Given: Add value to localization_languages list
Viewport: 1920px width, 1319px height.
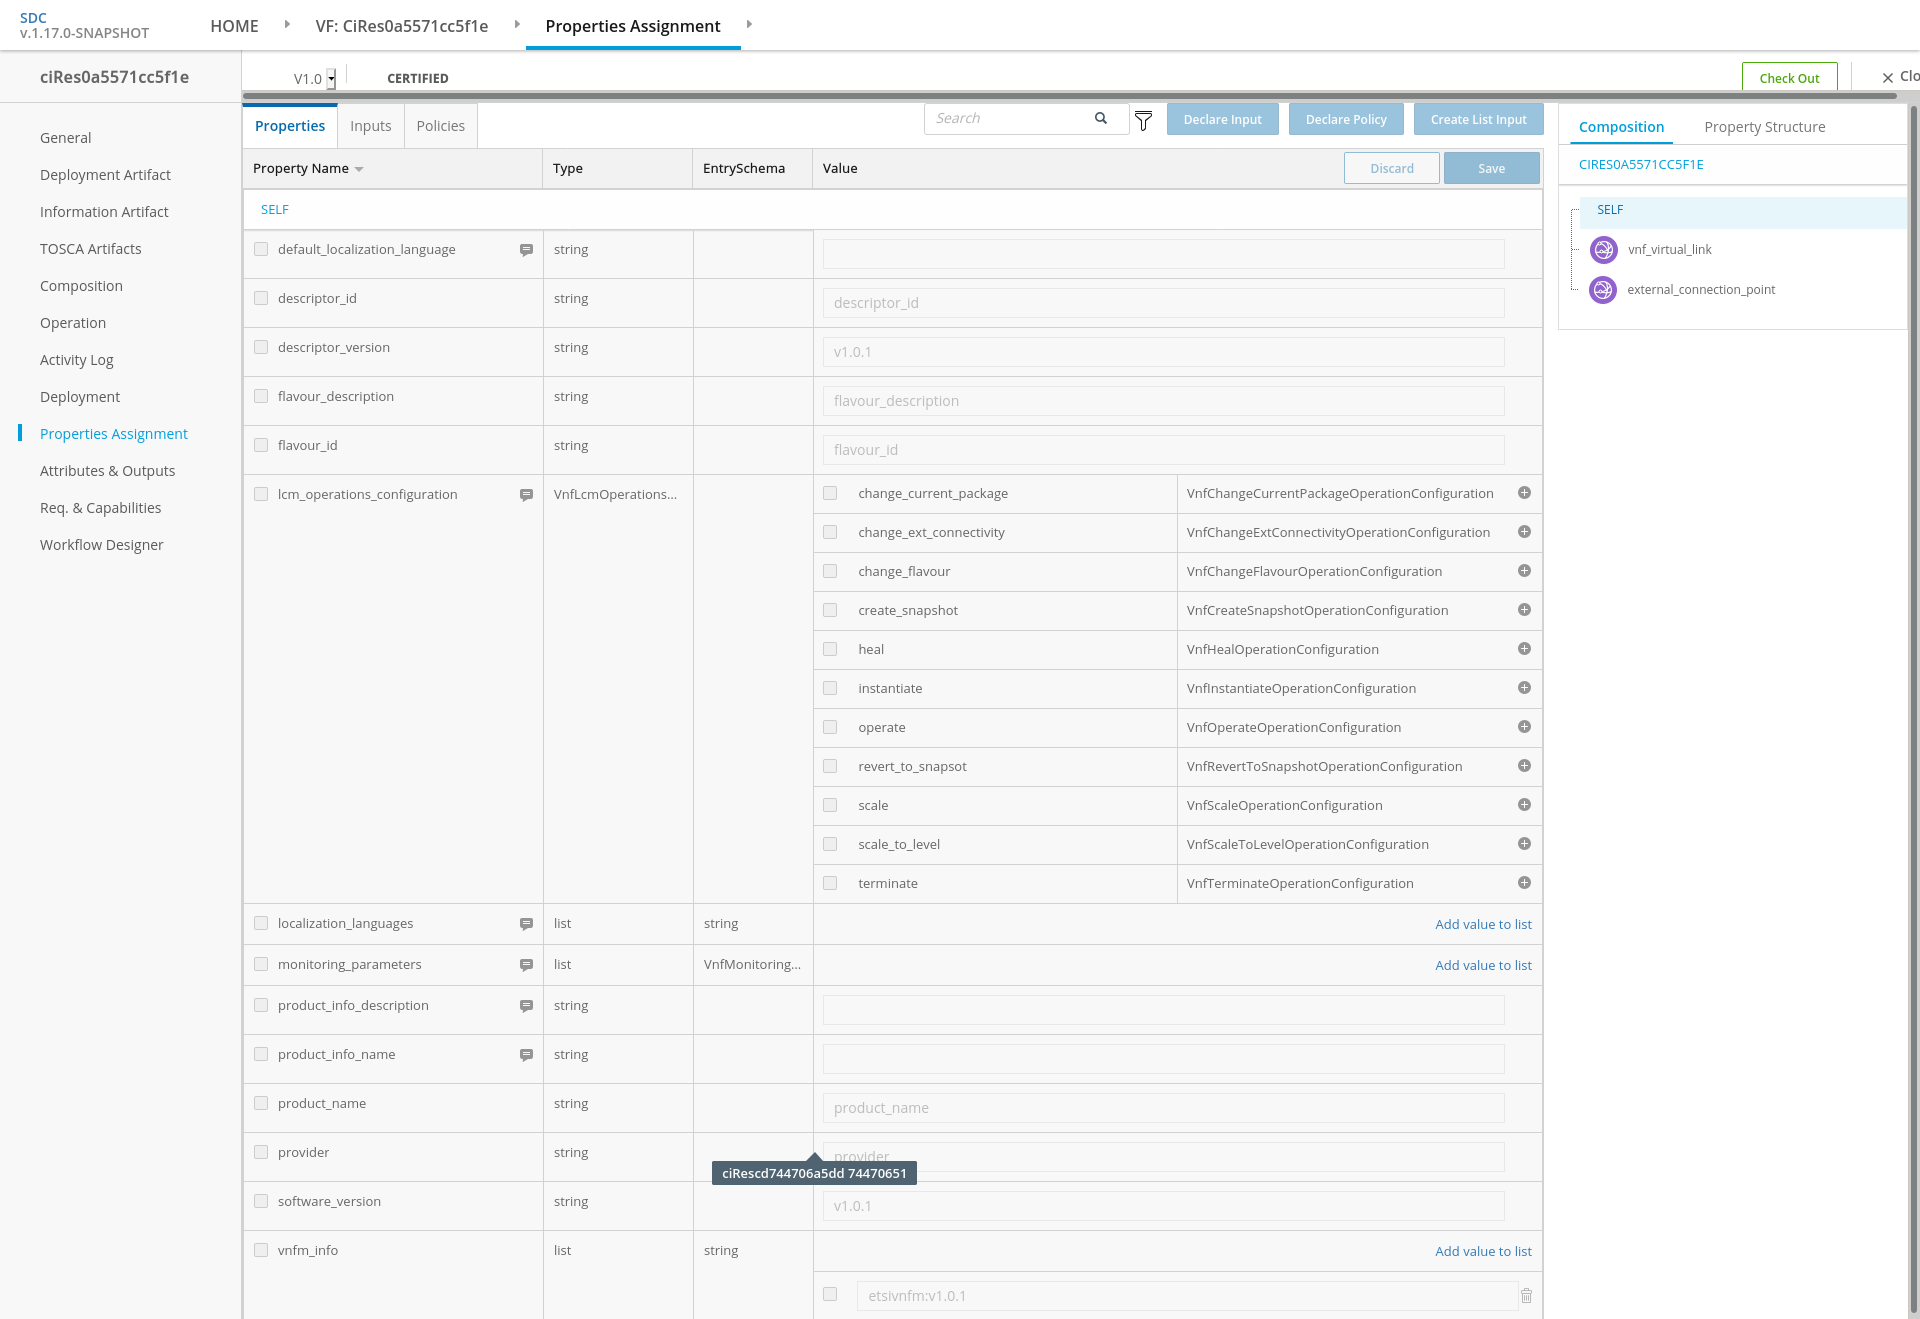Looking at the screenshot, I should click(x=1483, y=925).
